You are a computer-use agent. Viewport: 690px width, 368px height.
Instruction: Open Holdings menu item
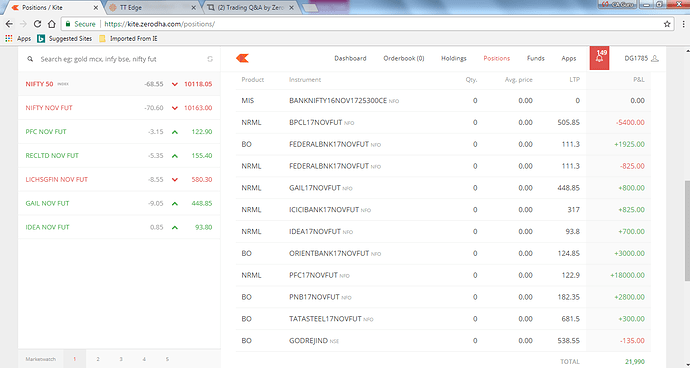[454, 58]
